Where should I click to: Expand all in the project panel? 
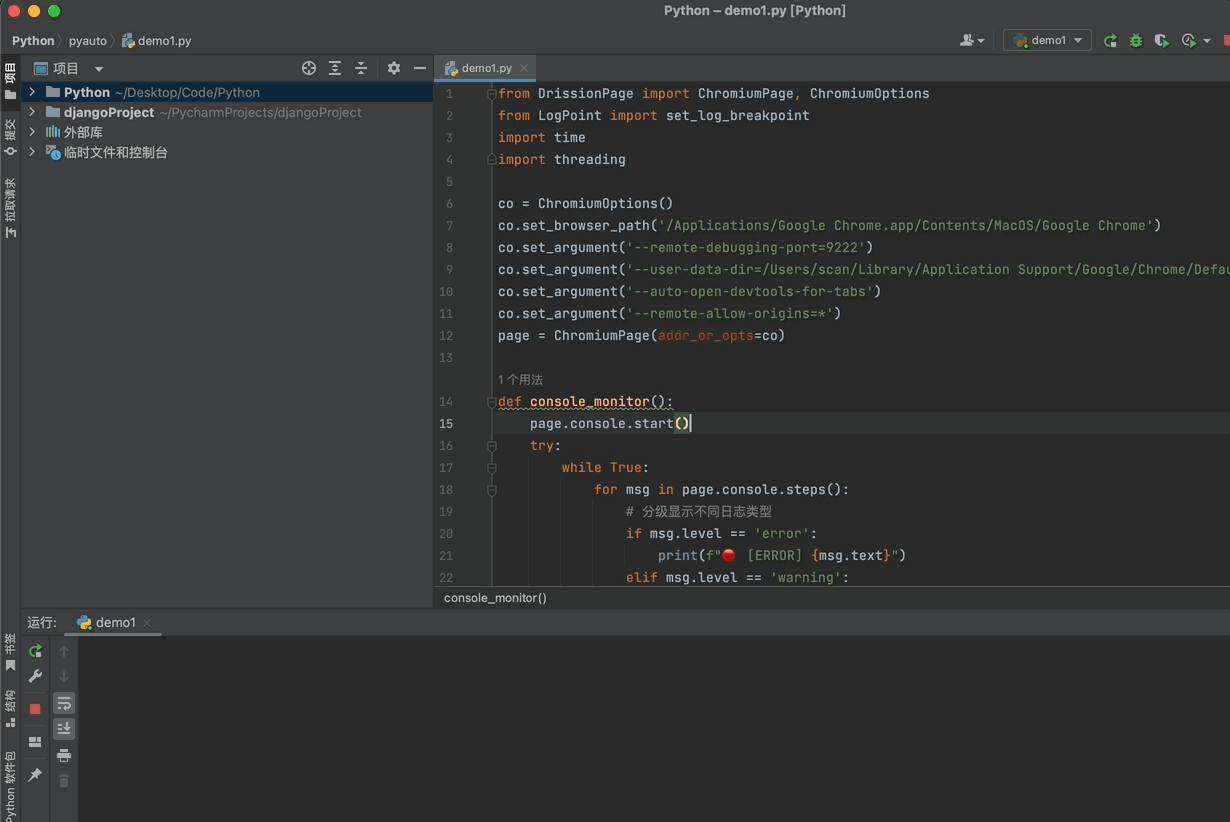point(335,68)
